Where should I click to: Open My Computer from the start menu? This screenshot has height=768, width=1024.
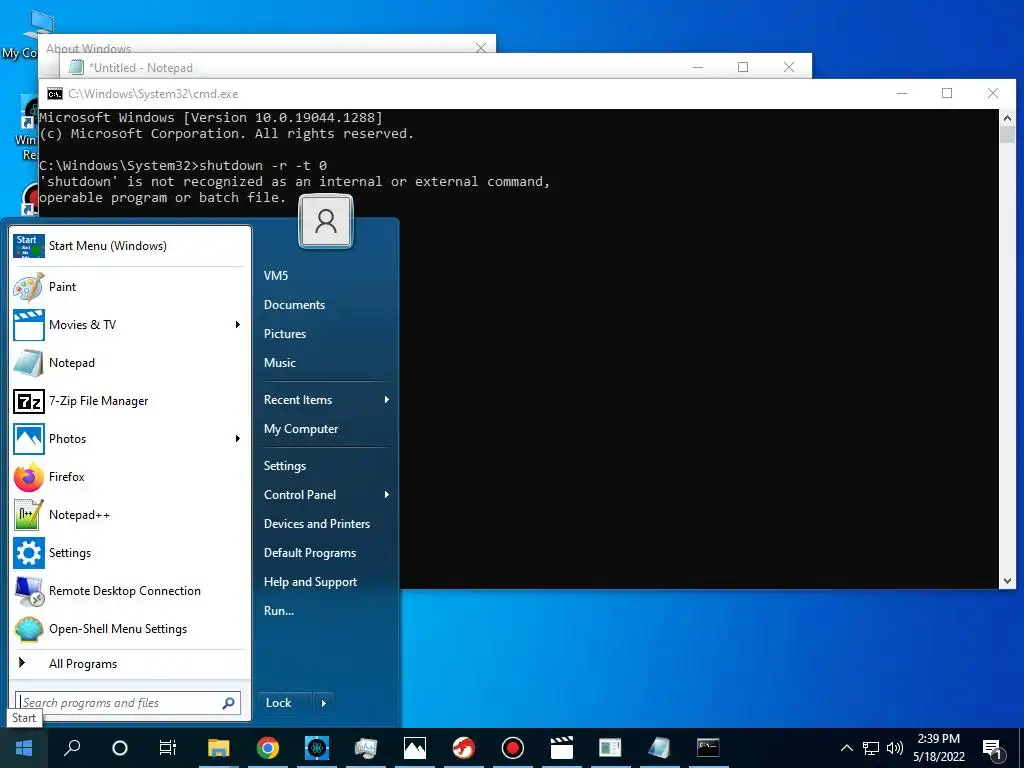[301, 429]
